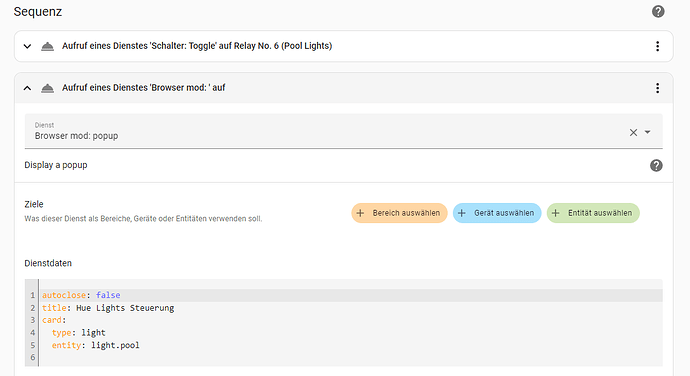
Task: Open three-dot menu of the Browser mod step
Action: pos(657,88)
